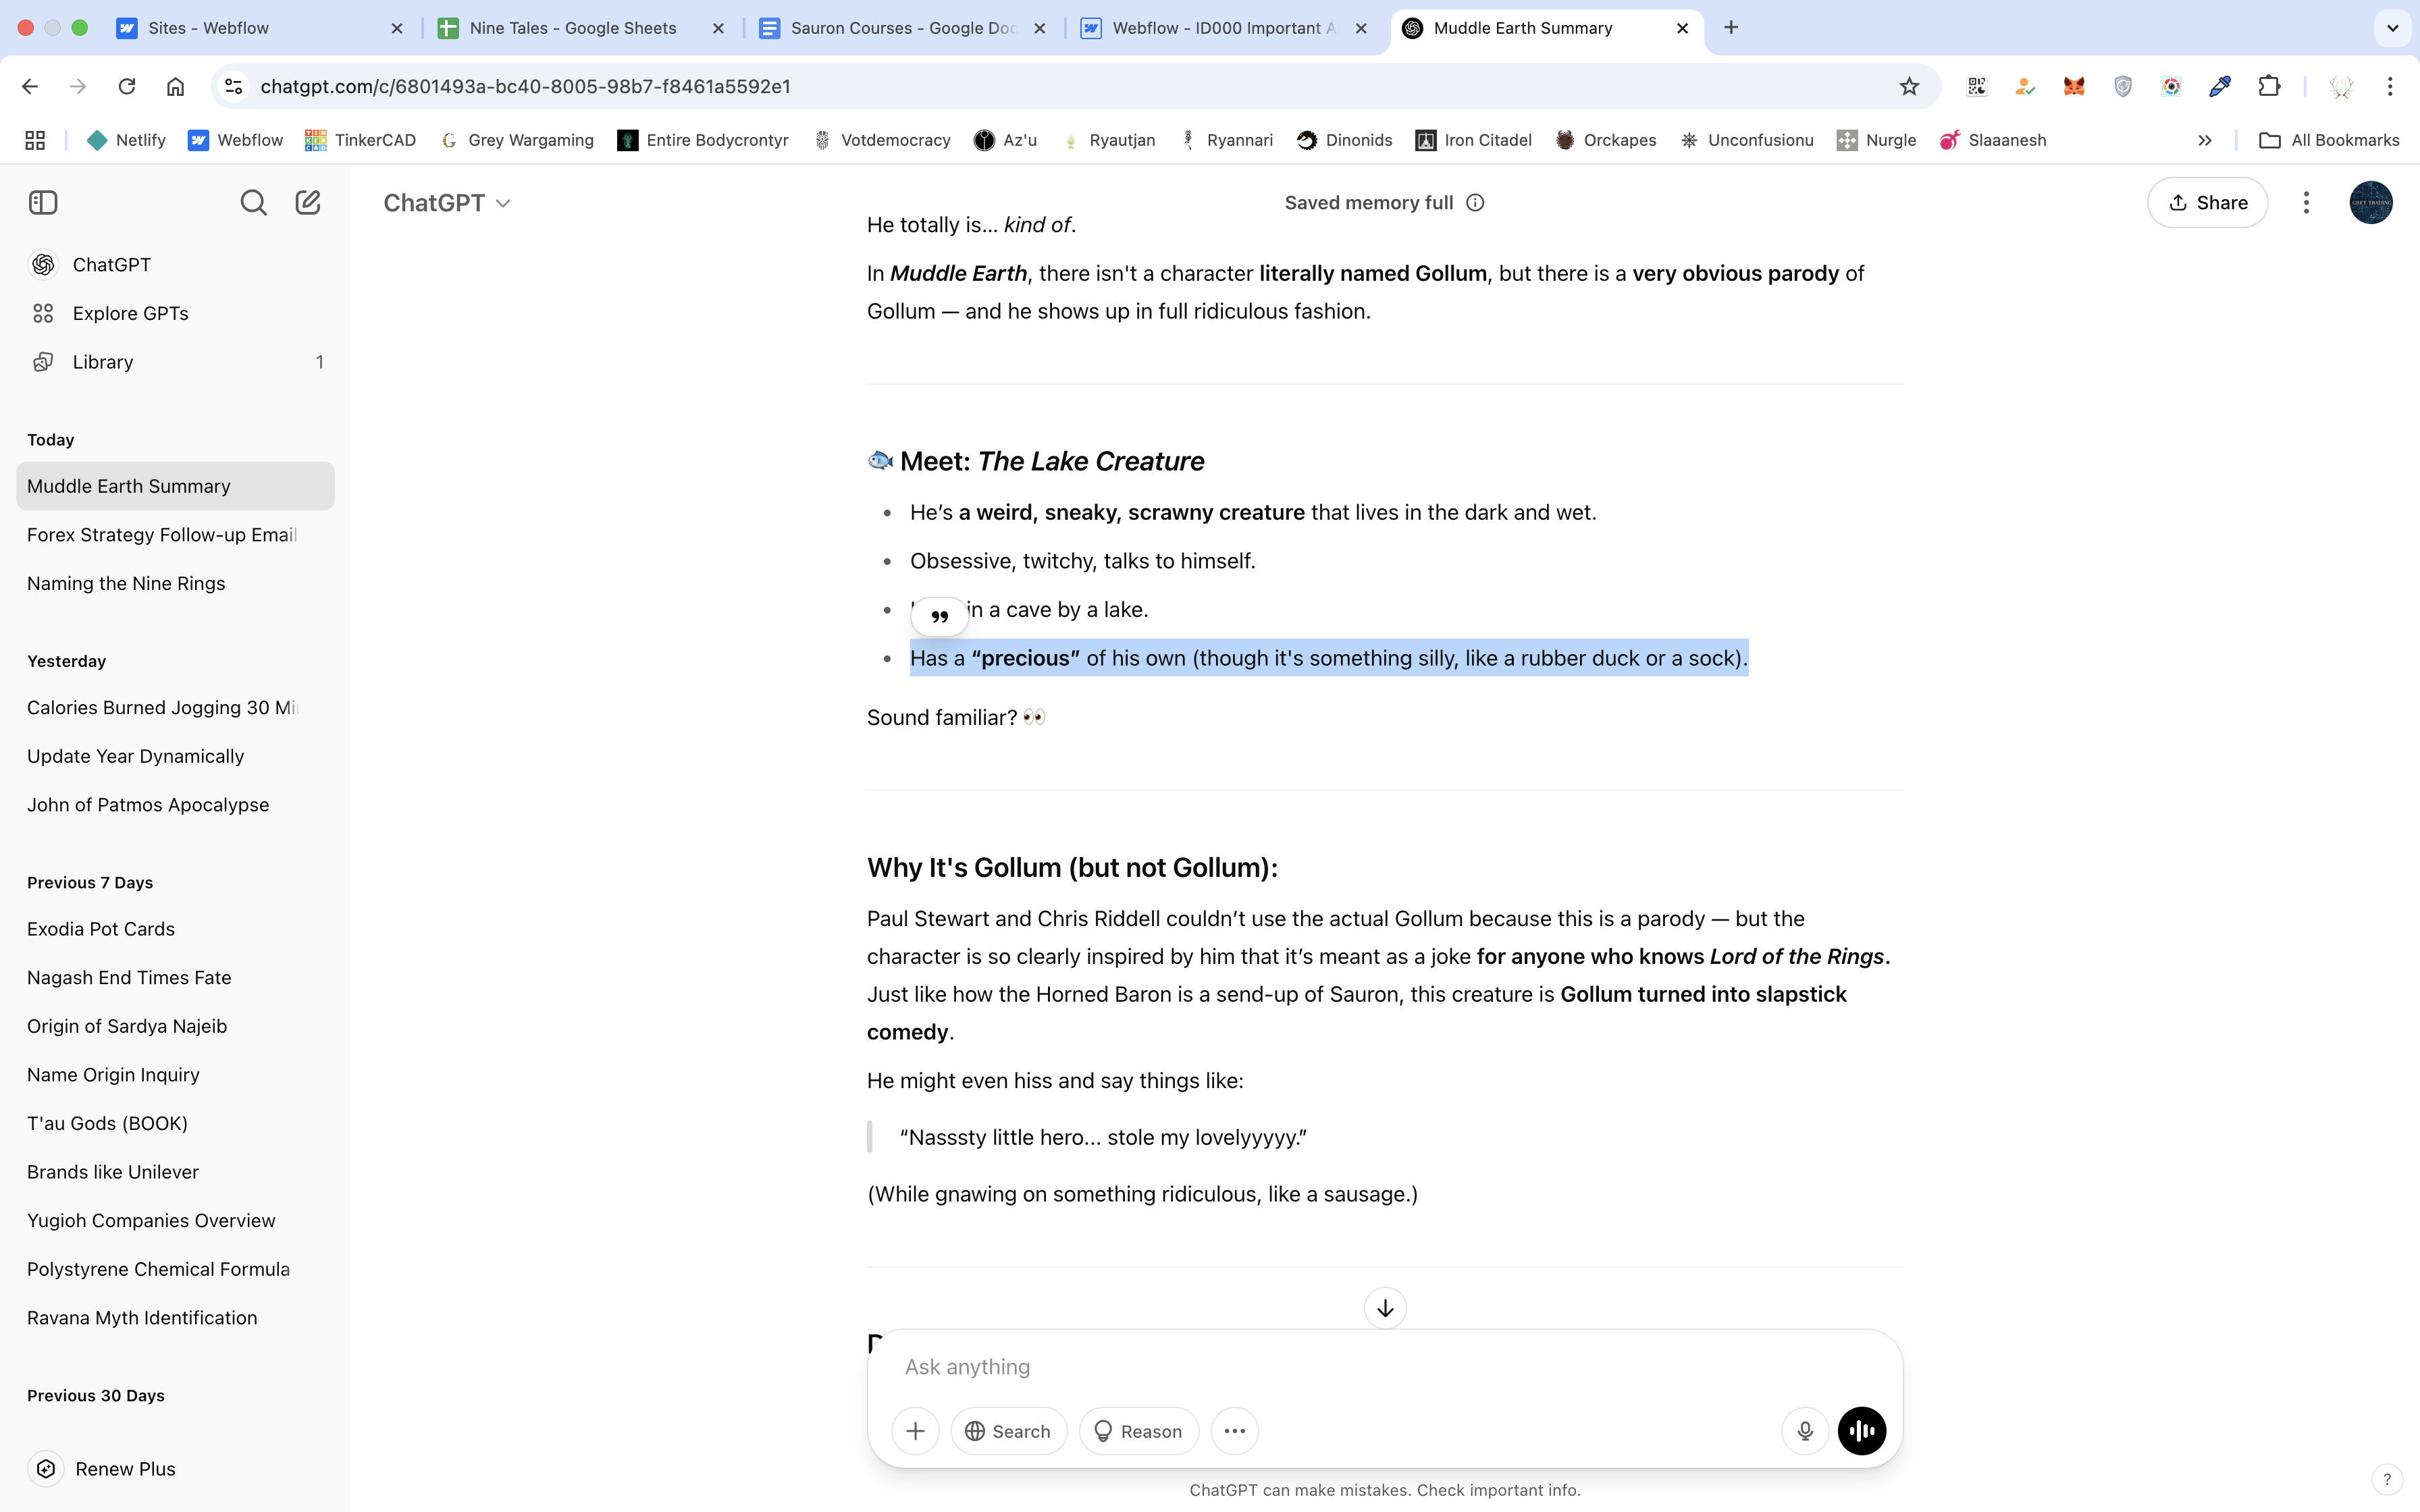This screenshot has height=1512, width=2420.
Task: Toggle the Search web option
Action: pos(1008,1431)
